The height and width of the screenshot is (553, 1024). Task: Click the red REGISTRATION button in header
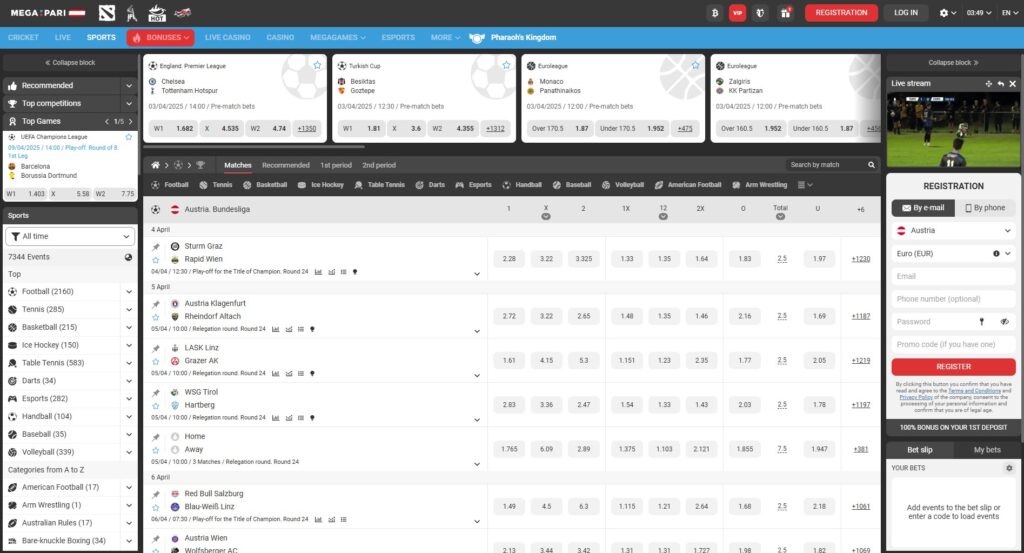coord(841,12)
